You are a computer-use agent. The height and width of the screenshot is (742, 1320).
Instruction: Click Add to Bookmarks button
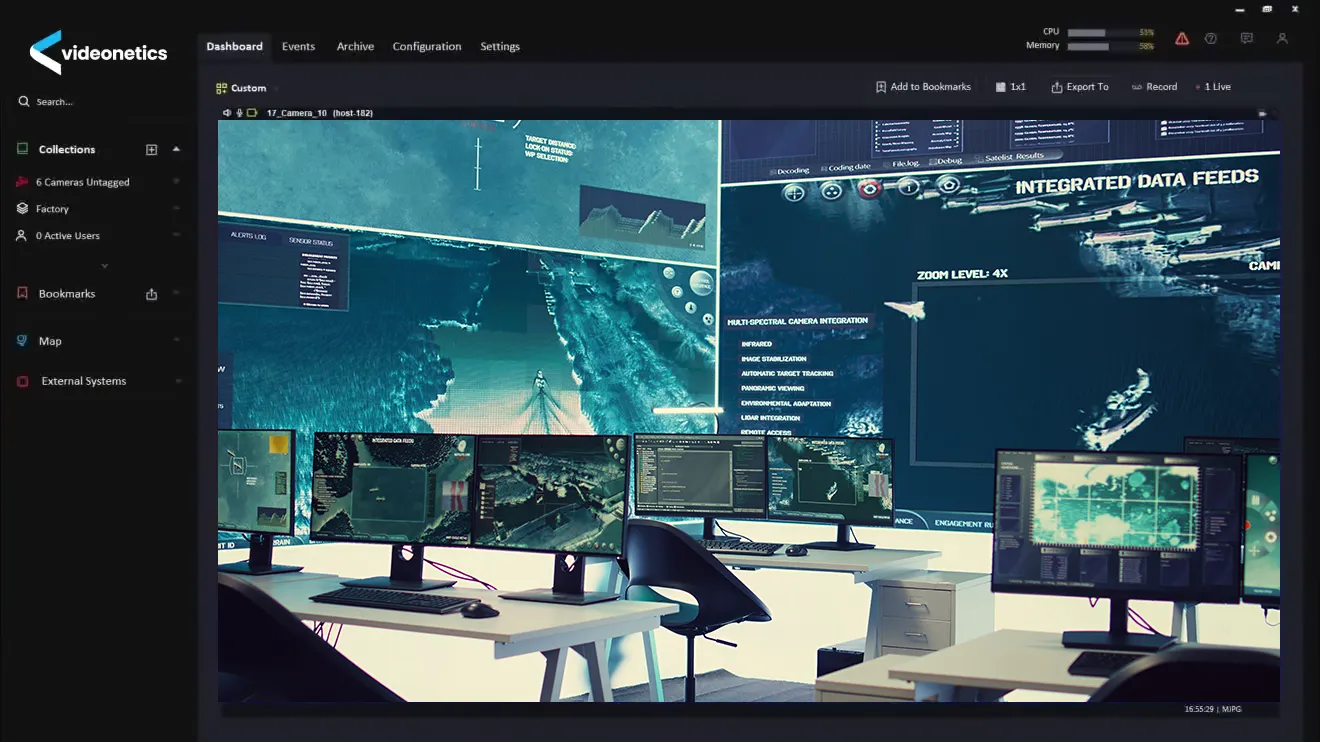pos(923,87)
